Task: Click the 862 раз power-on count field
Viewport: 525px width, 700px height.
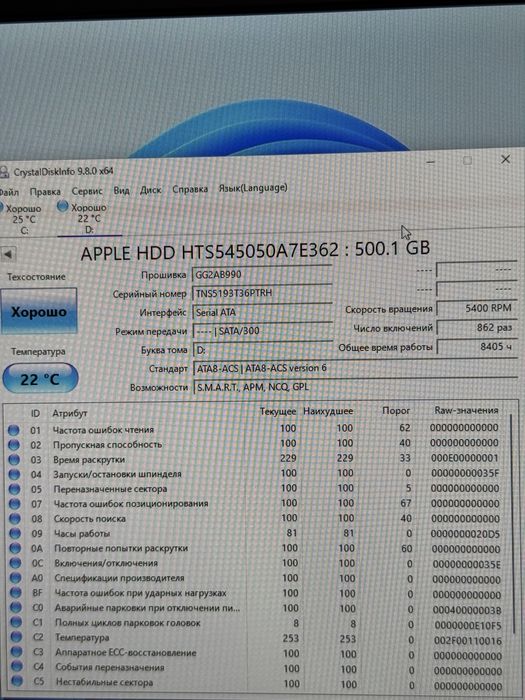Action: pos(475,327)
